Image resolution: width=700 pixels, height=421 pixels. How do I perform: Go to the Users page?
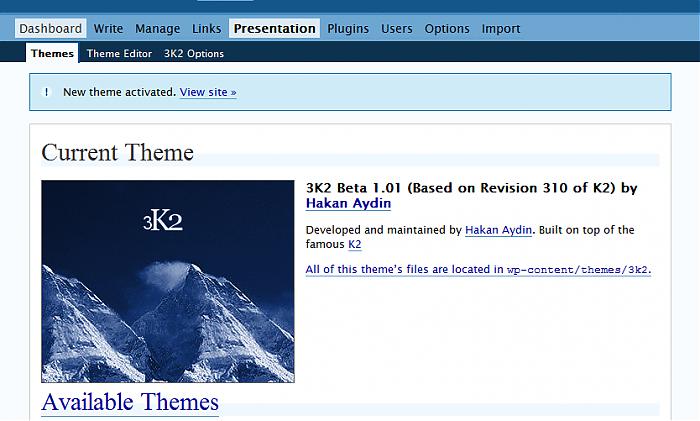[396, 29]
